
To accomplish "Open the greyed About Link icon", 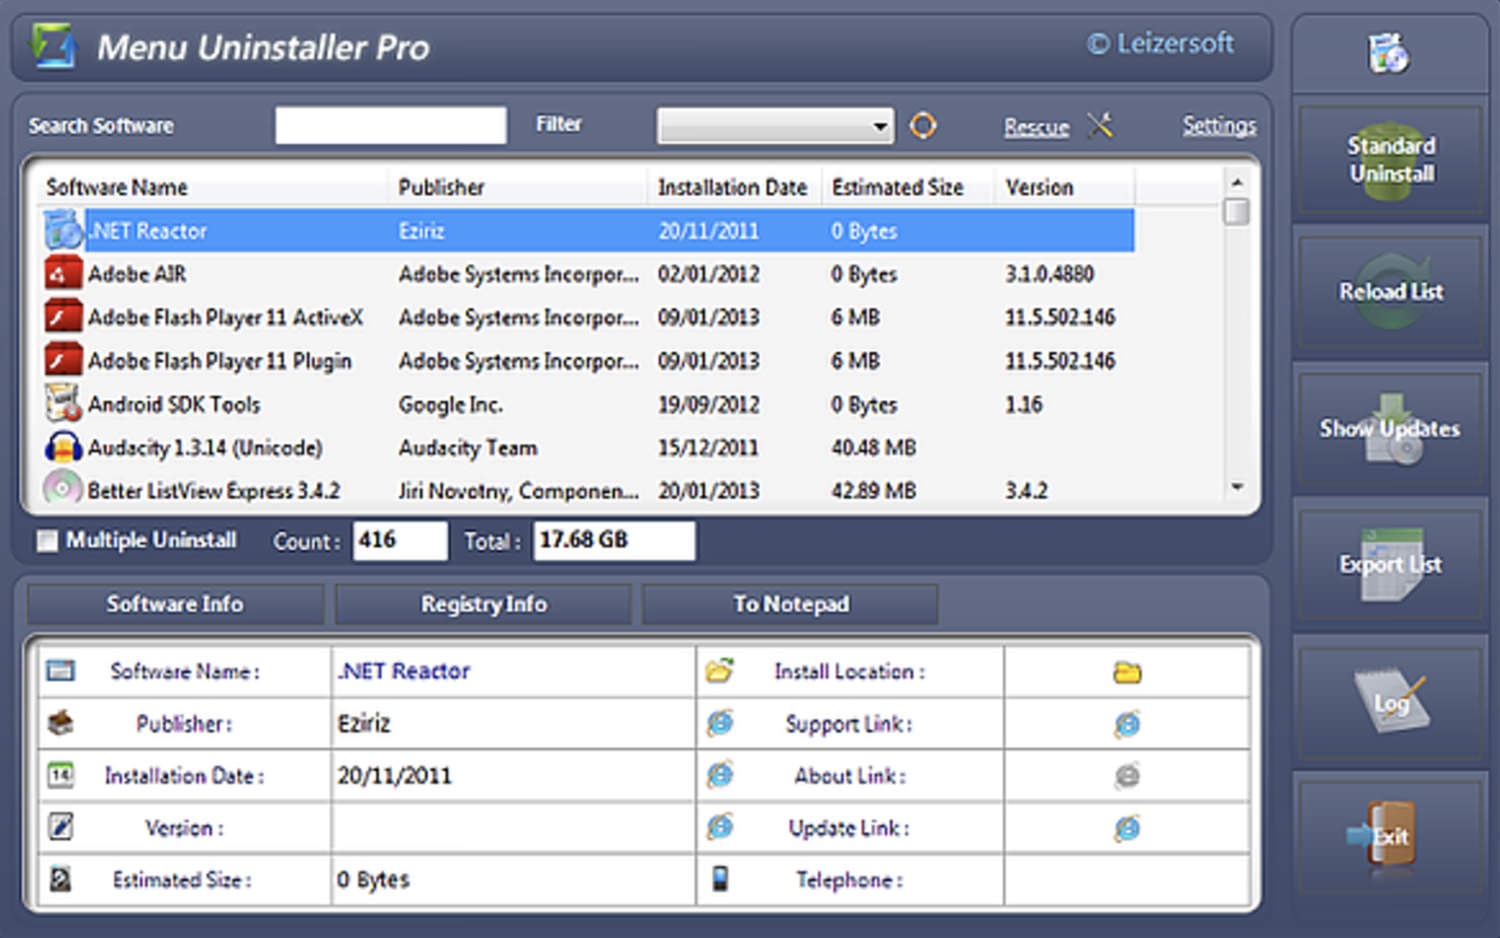I will 1127,776.
